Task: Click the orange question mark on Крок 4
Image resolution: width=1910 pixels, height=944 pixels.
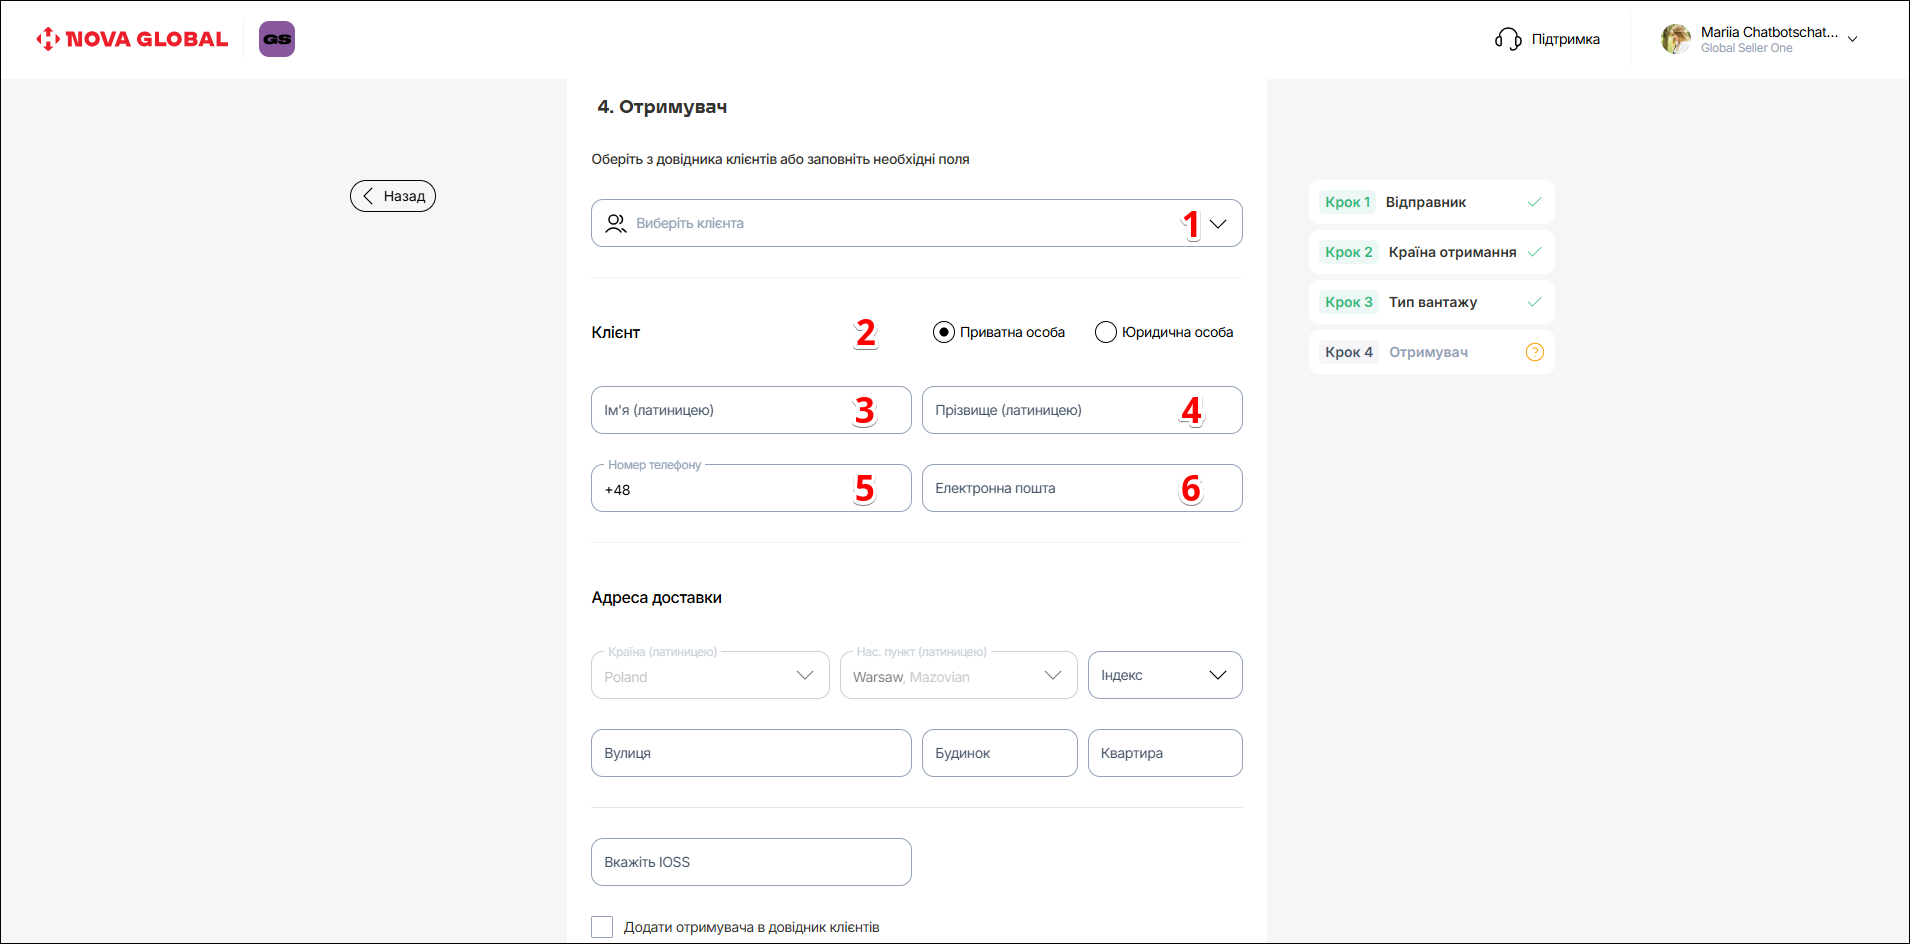Action: coord(1534,352)
